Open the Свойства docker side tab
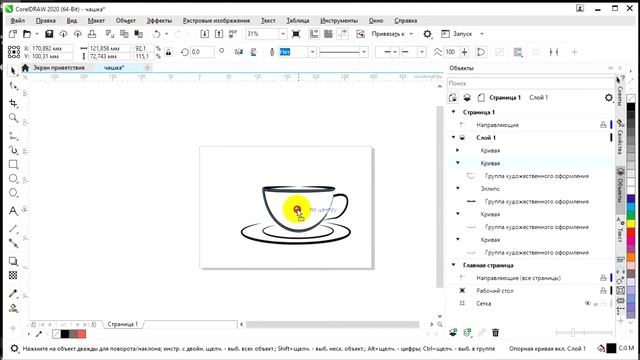 tap(620, 138)
